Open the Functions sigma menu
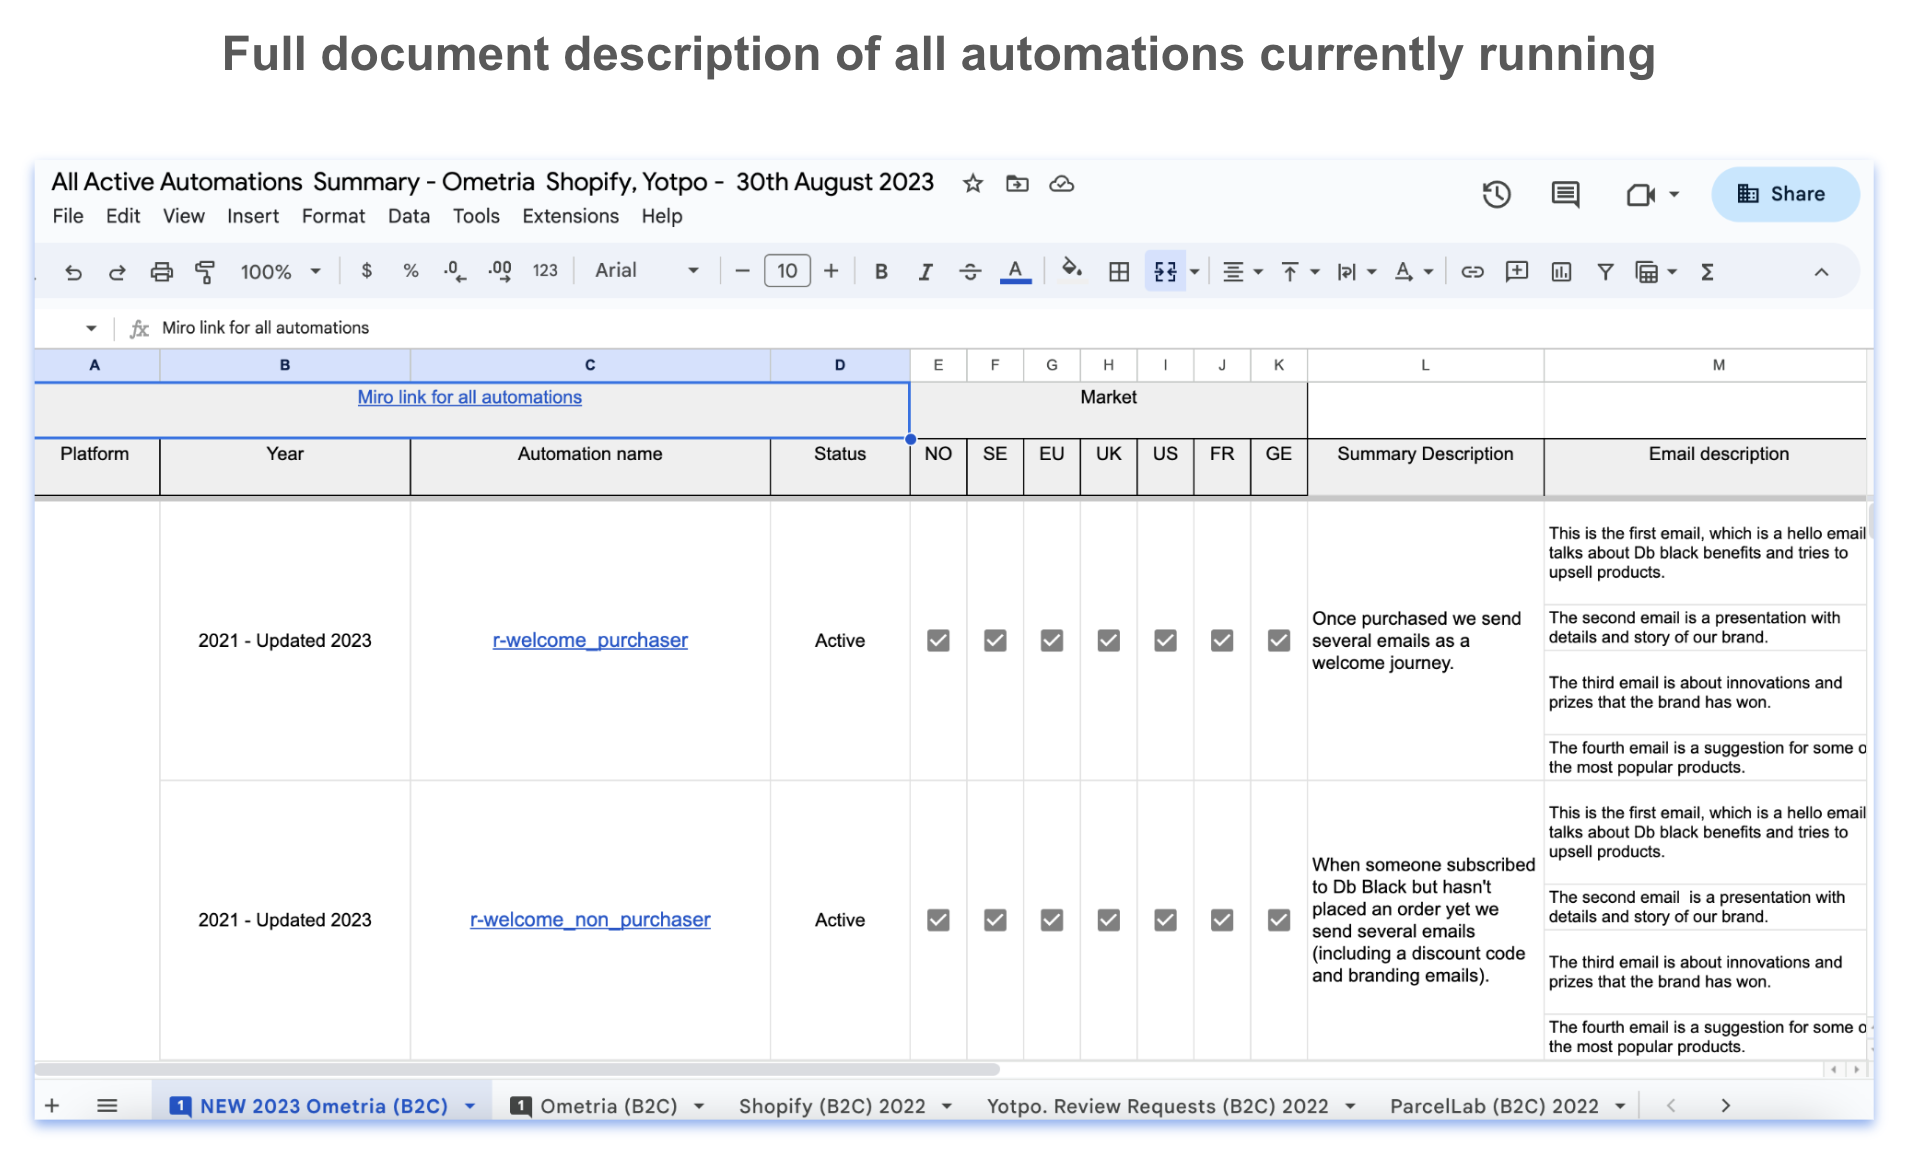 click(x=1707, y=271)
